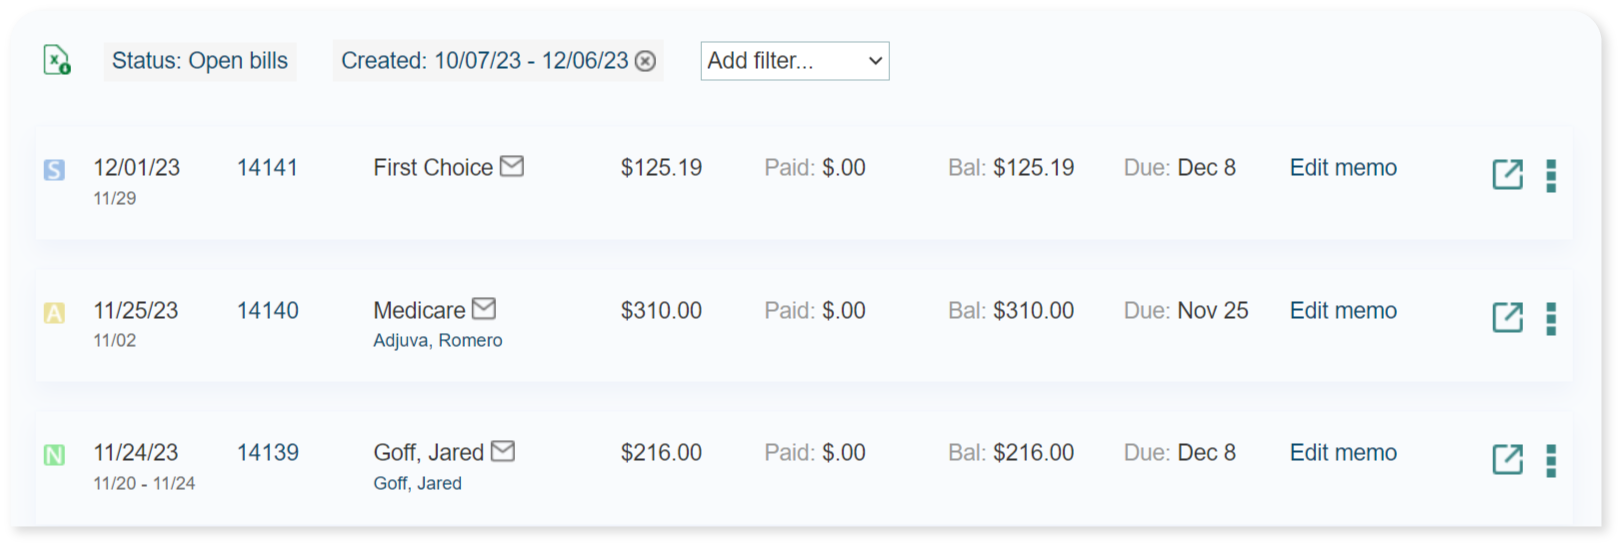Open bill 14140 in new window icon
Screen dimensions: 1622x547
(1507, 317)
